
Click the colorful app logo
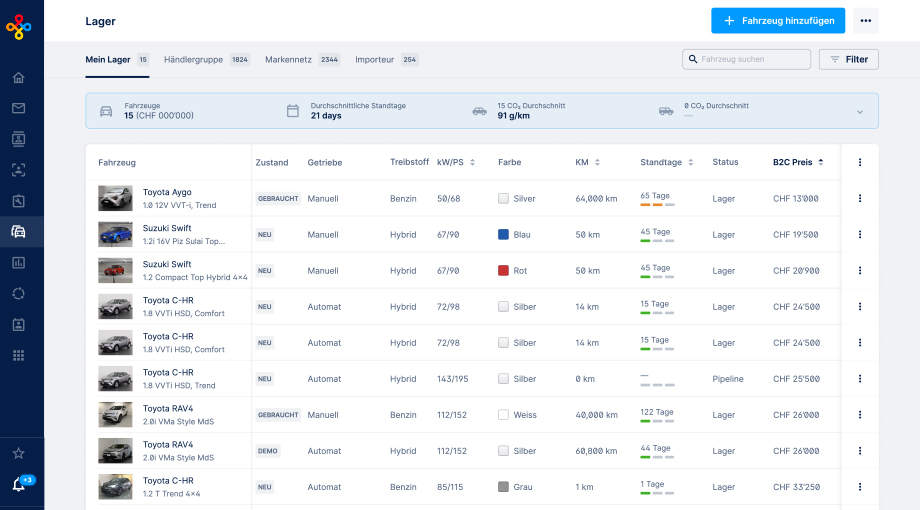pyautogui.click(x=19, y=27)
